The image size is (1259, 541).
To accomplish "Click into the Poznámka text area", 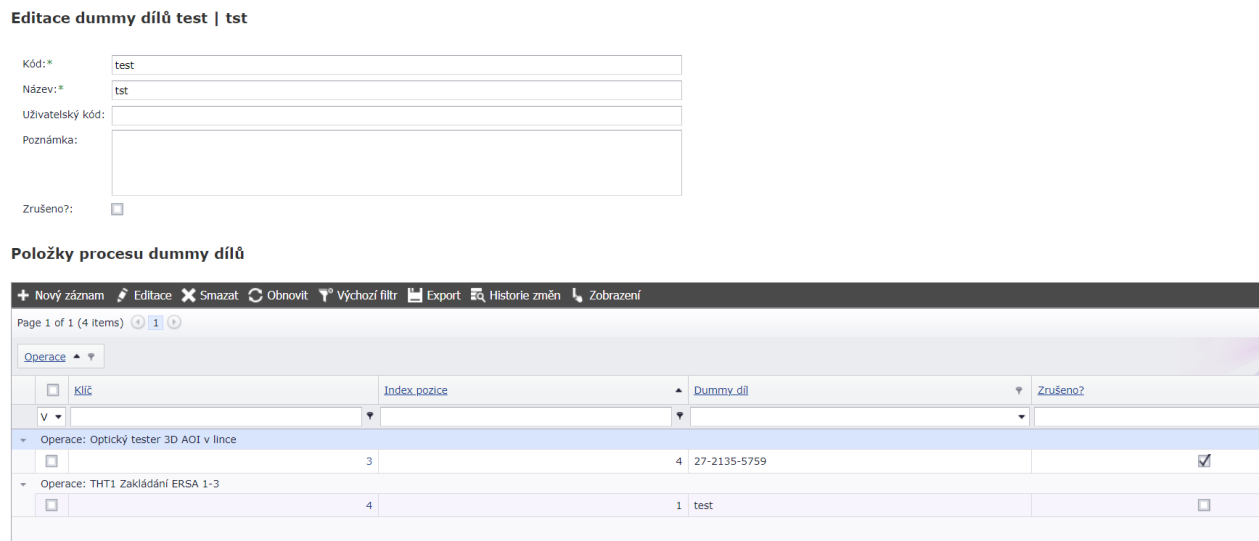I will pos(396,162).
